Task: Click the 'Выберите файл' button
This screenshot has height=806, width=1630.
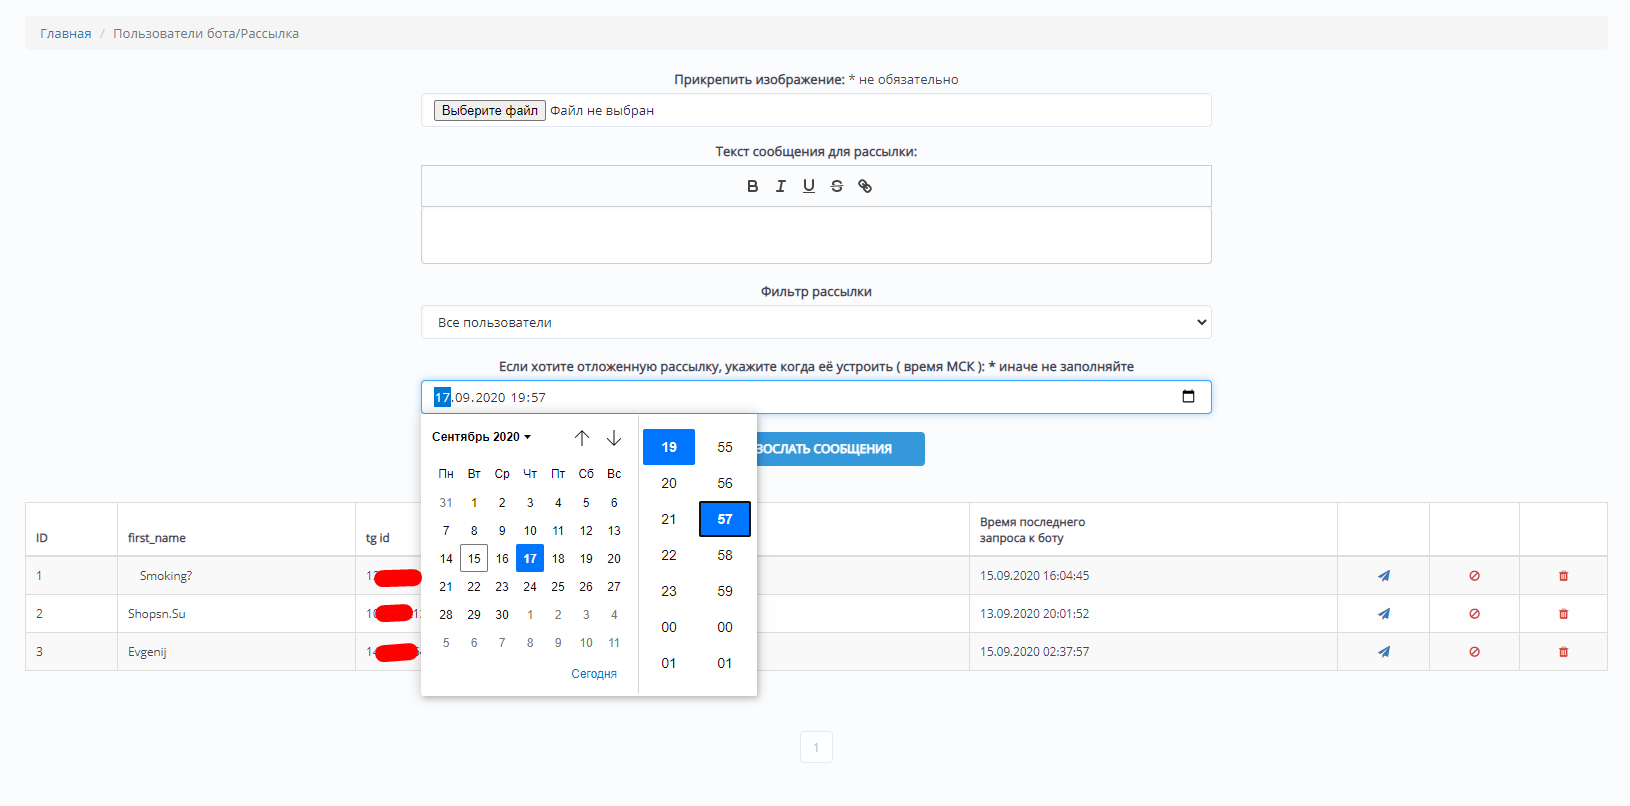Action: point(489,111)
